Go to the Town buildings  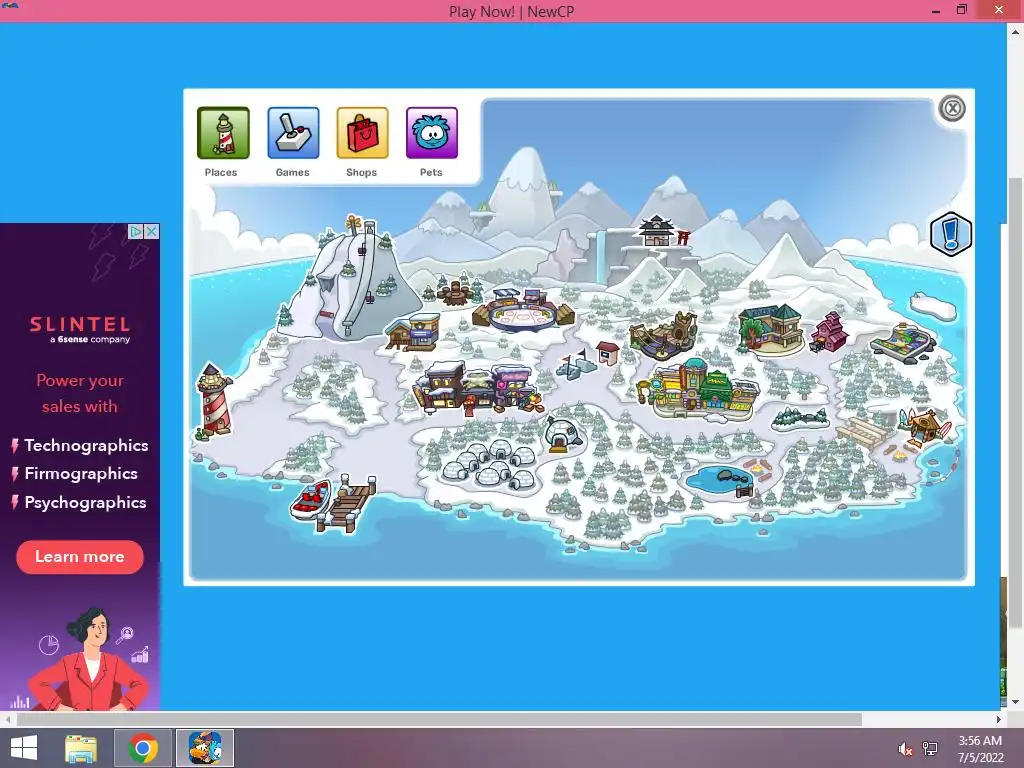pyautogui.click(x=479, y=388)
